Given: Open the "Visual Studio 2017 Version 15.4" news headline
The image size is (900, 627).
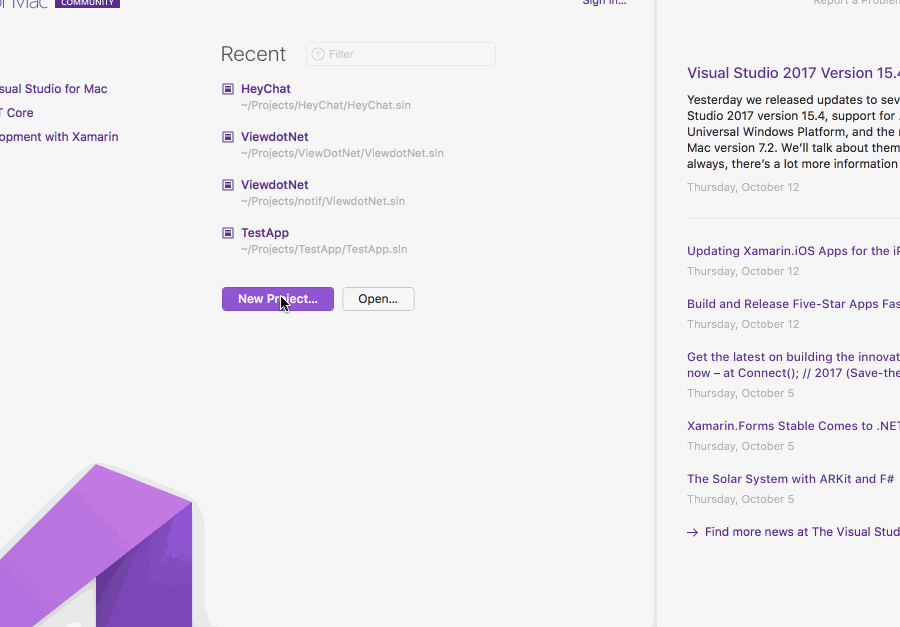Looking at the screenshot, I should pyautogui.click(x=789, y=72).
